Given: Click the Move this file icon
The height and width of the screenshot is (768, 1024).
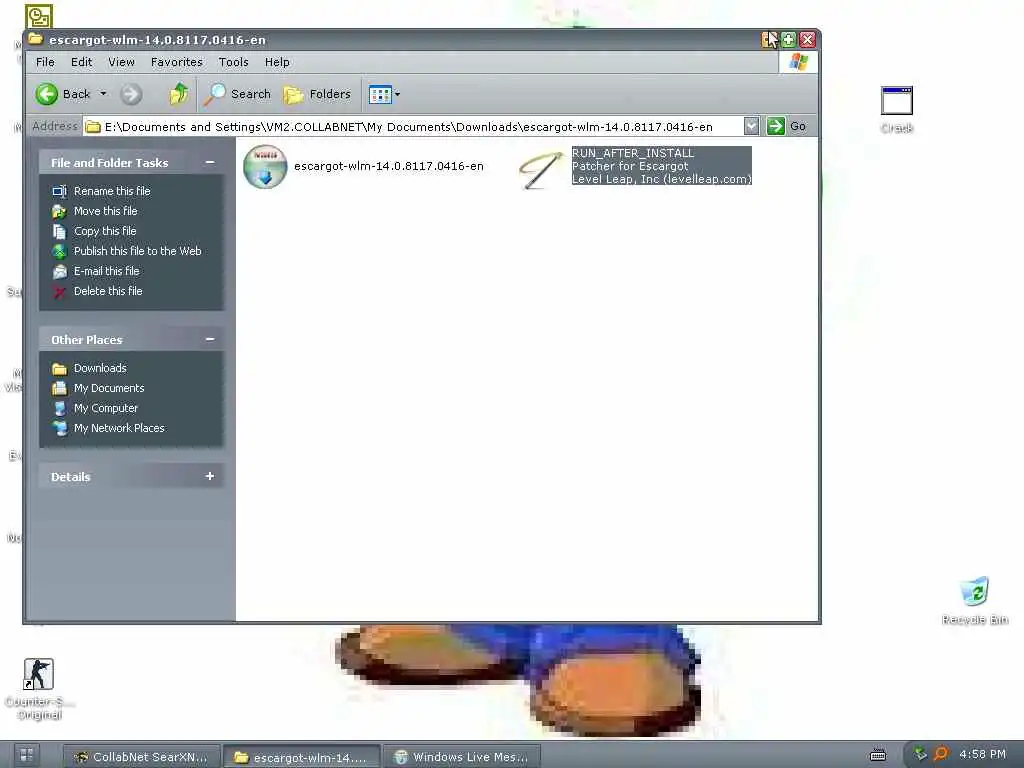Looking at the screenshot, I should click(x=59, y=212).
